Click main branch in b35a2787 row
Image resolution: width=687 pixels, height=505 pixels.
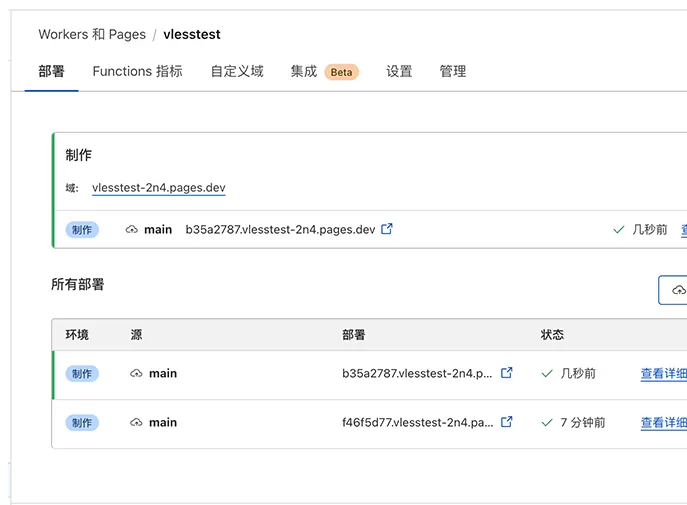163,374
